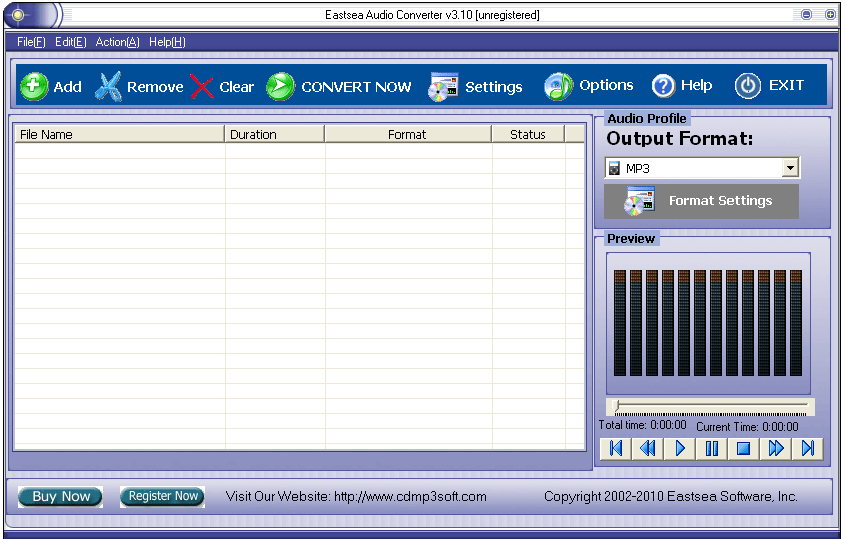
Task: Click the Clear text label in toolbar
Action: pos(237,87)
